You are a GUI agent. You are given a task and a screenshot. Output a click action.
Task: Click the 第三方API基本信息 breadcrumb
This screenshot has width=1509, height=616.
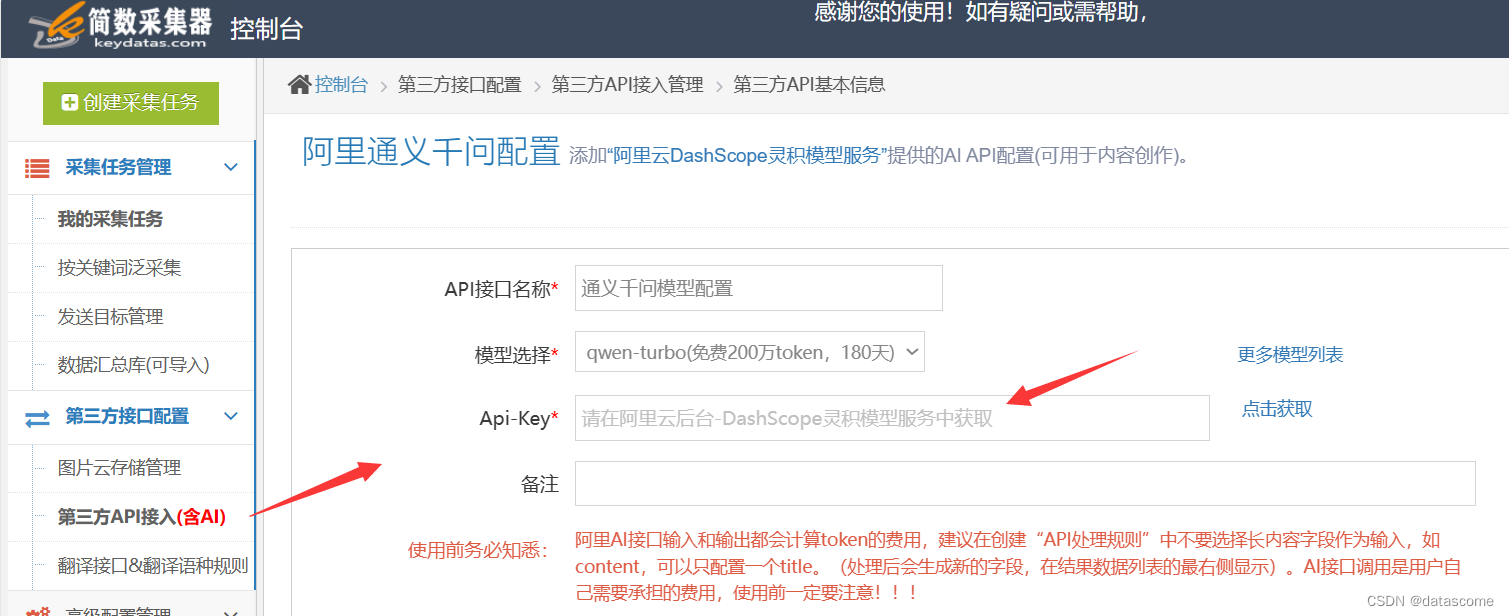pyautogui.click(x=810, y=85)
